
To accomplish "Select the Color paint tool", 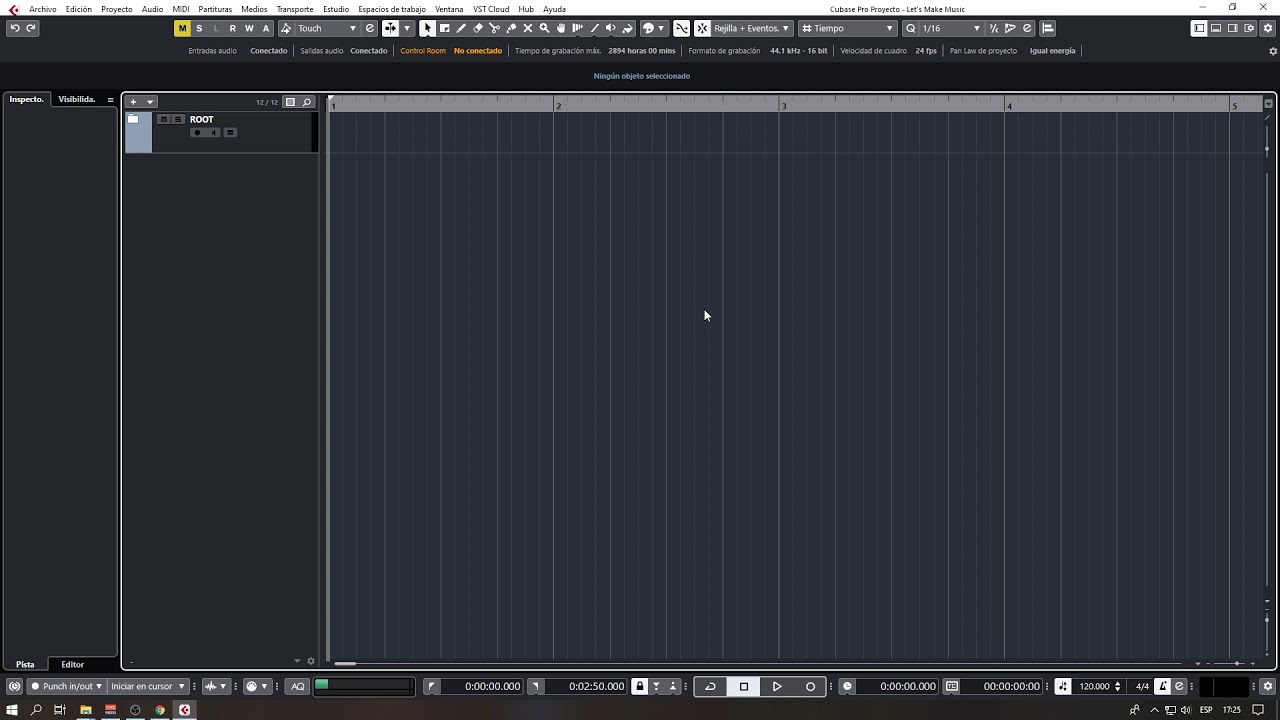I will (627, 28).
